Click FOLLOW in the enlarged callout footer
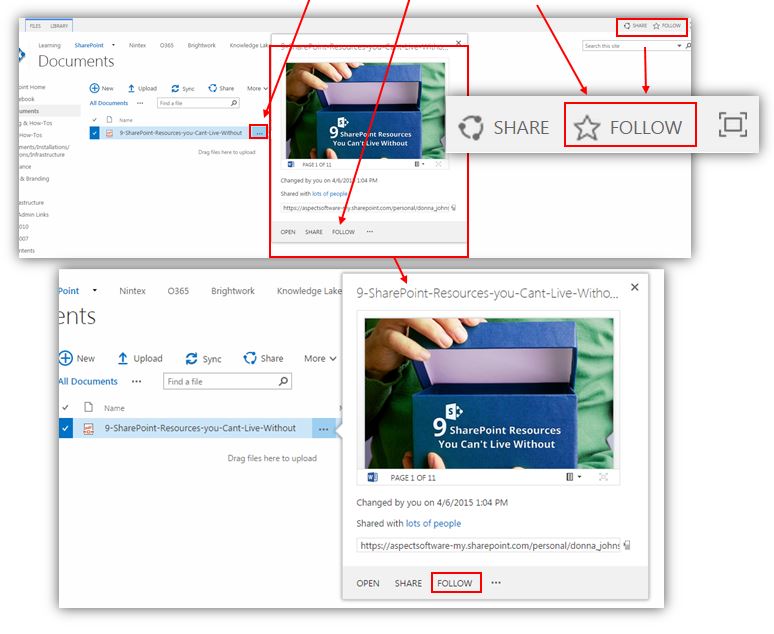 click(x=455, y=583)
